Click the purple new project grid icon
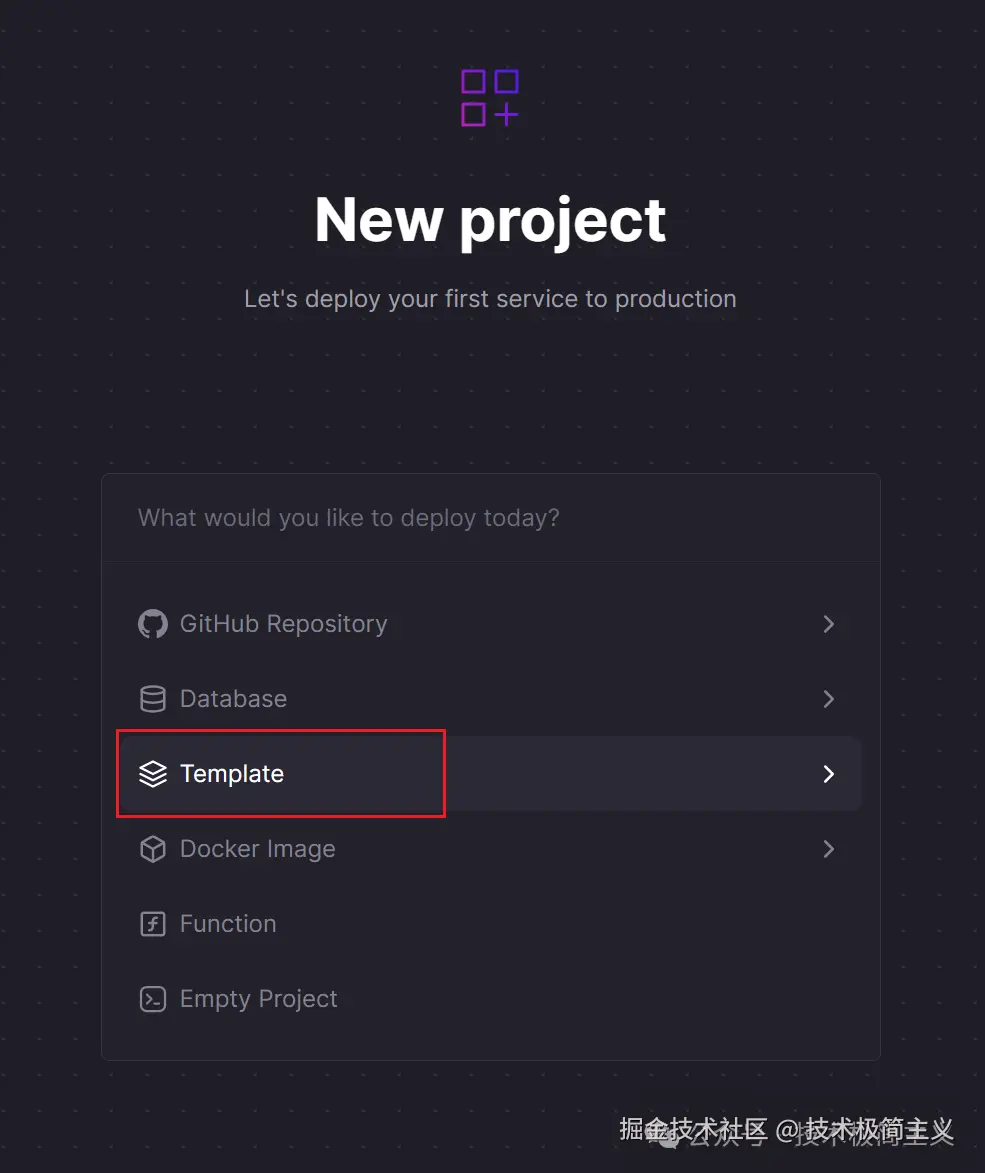Image resolution: width=985 pixels, height=1173 pixels. click(x=490, y=98)
